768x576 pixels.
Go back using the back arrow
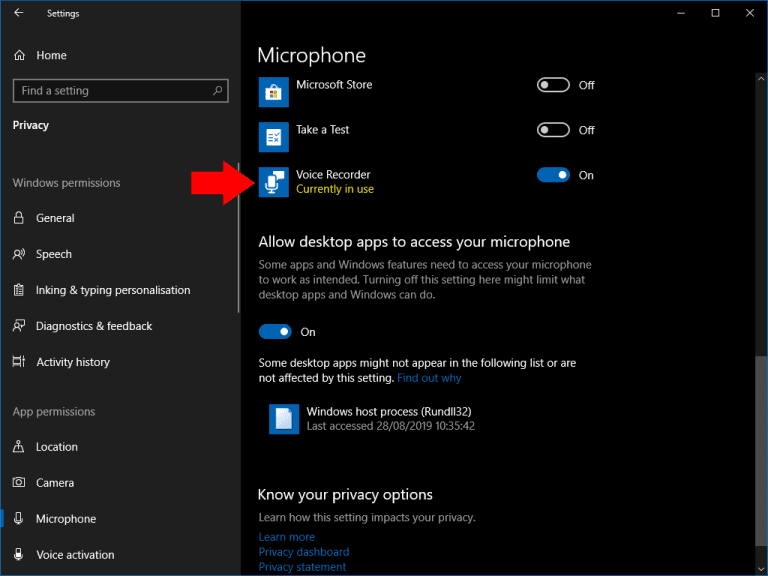[19, 14]
